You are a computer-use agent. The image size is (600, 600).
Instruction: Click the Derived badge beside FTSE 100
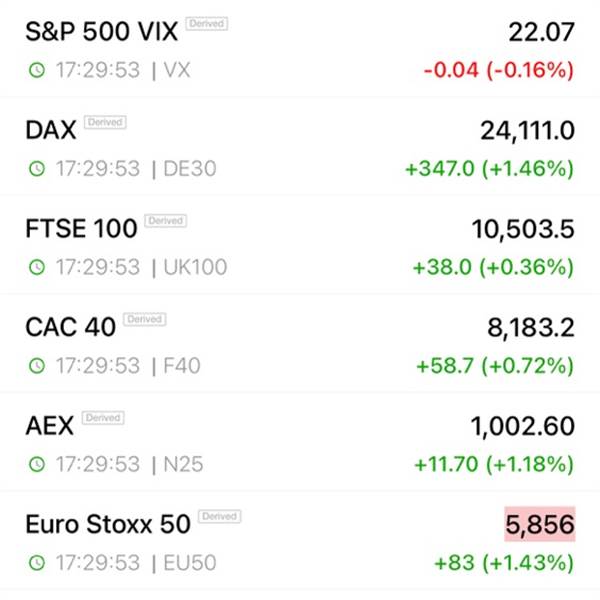pos(165,220)
